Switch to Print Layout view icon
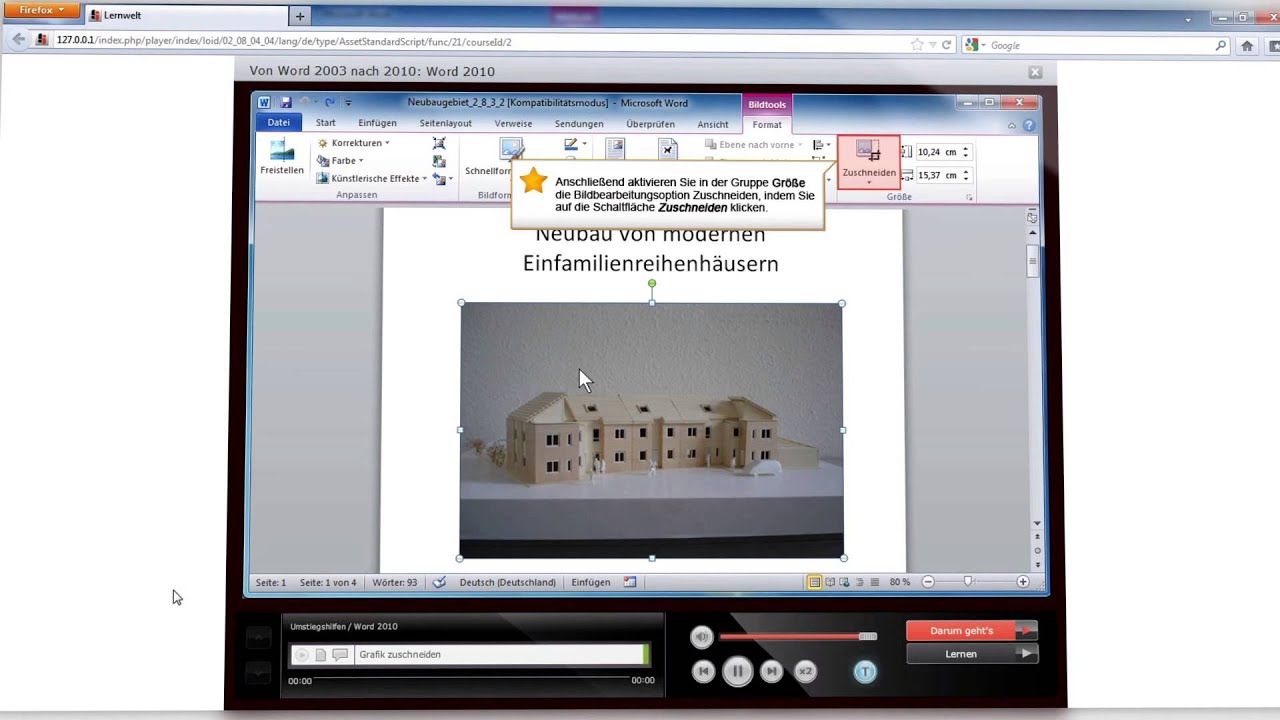 [815, 582]
